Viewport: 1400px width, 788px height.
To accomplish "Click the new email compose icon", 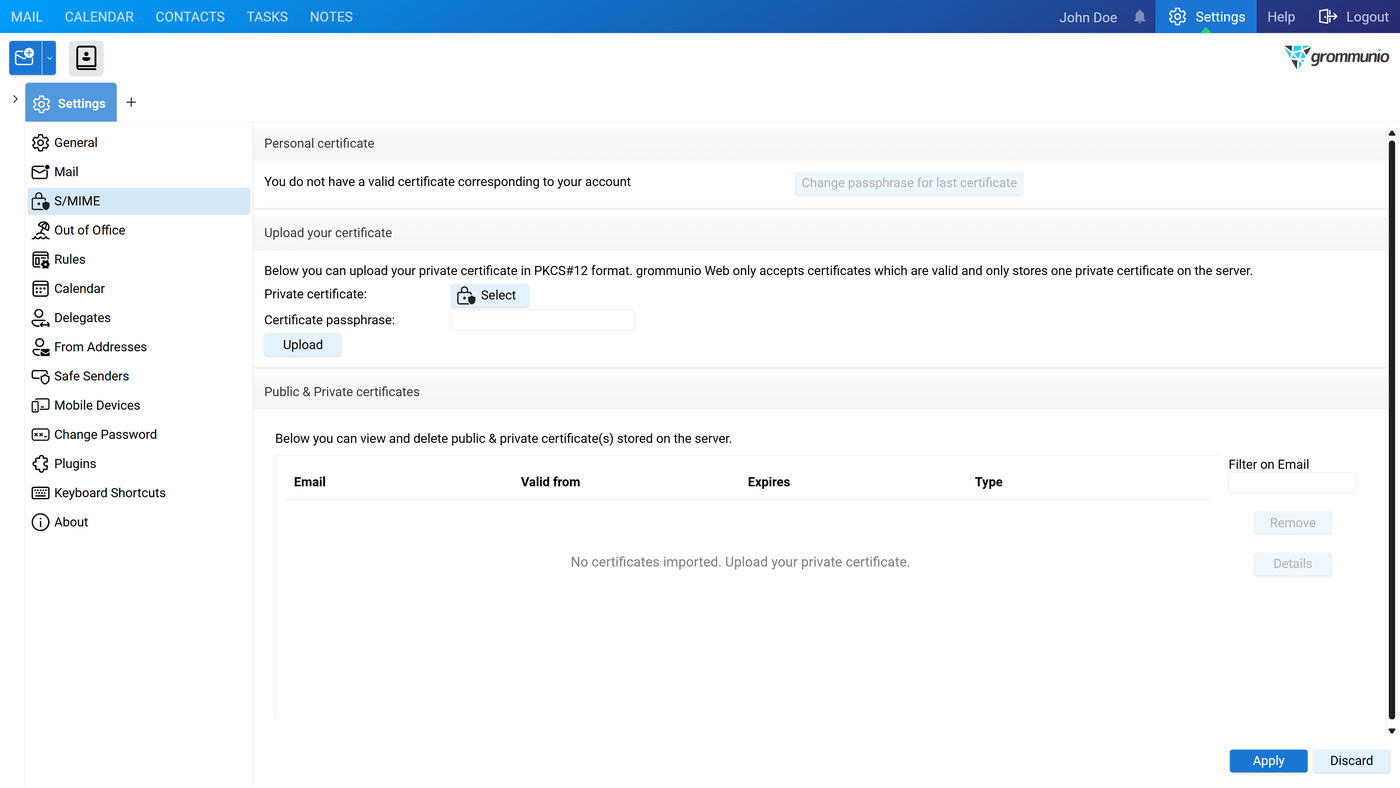I will pyautogui.click(x=25, y=58).
